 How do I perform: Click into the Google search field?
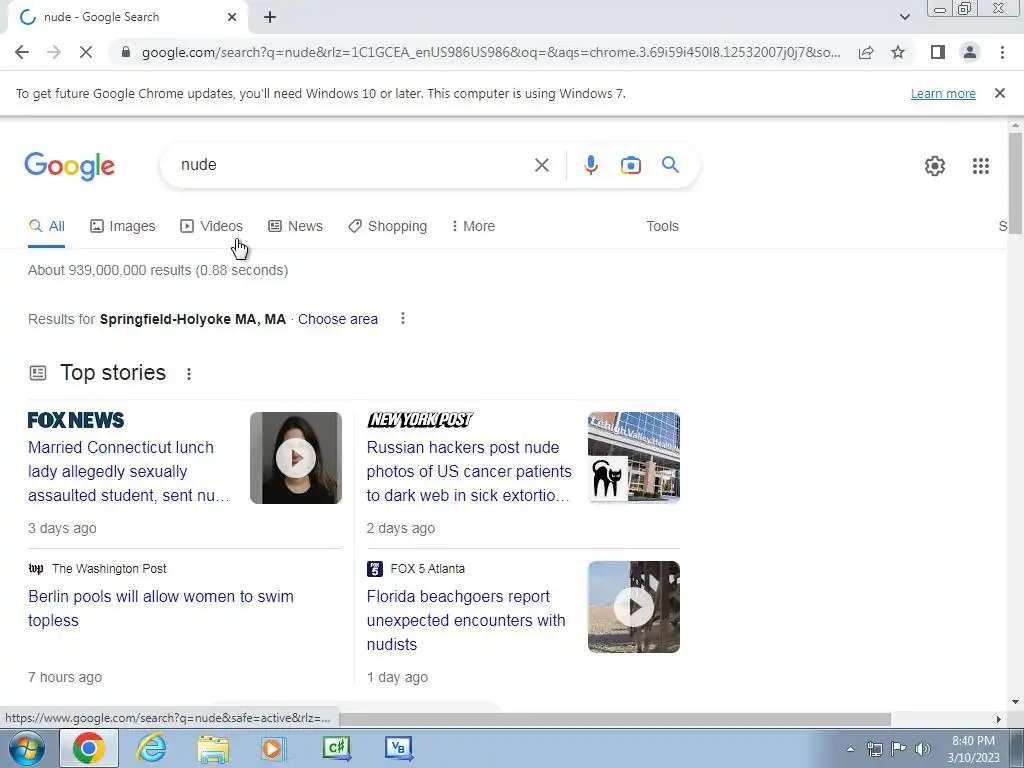(353, 165)
